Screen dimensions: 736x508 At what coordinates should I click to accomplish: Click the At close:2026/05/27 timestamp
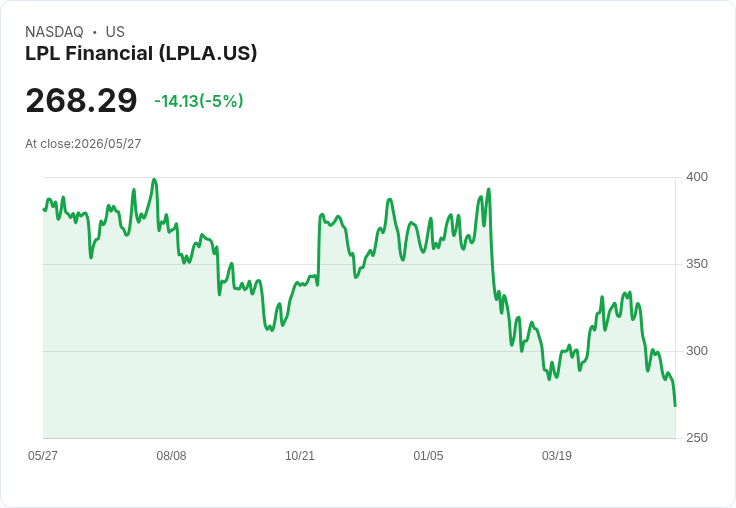[83, 144]
